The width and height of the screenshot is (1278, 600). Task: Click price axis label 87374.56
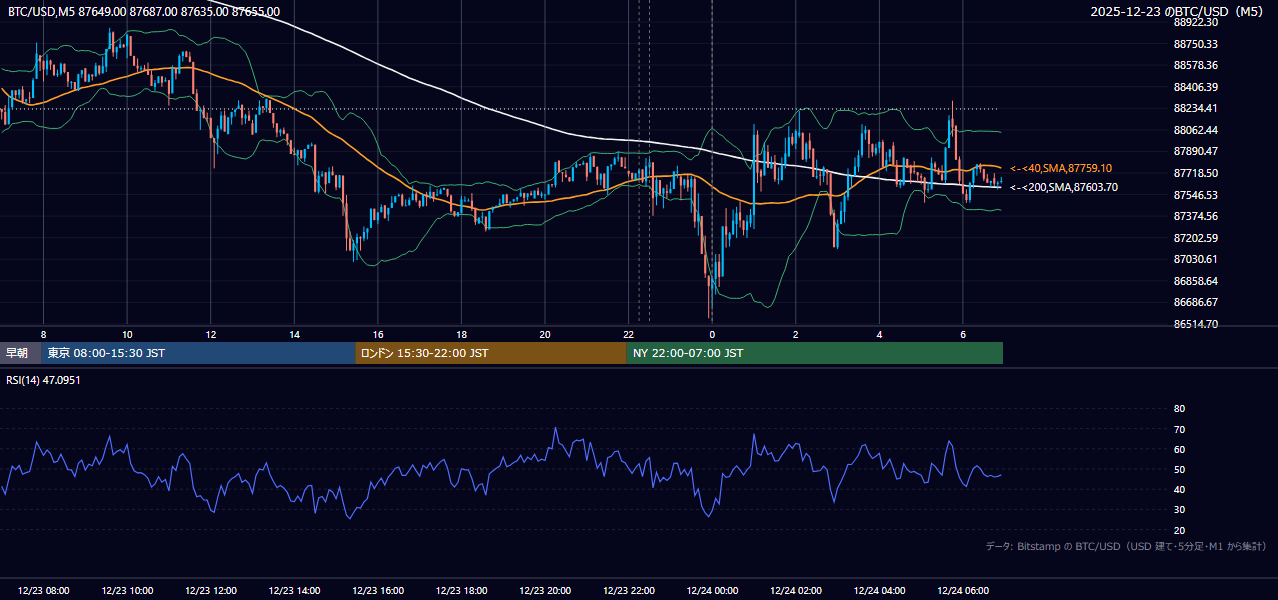[x=1196, y=216]
